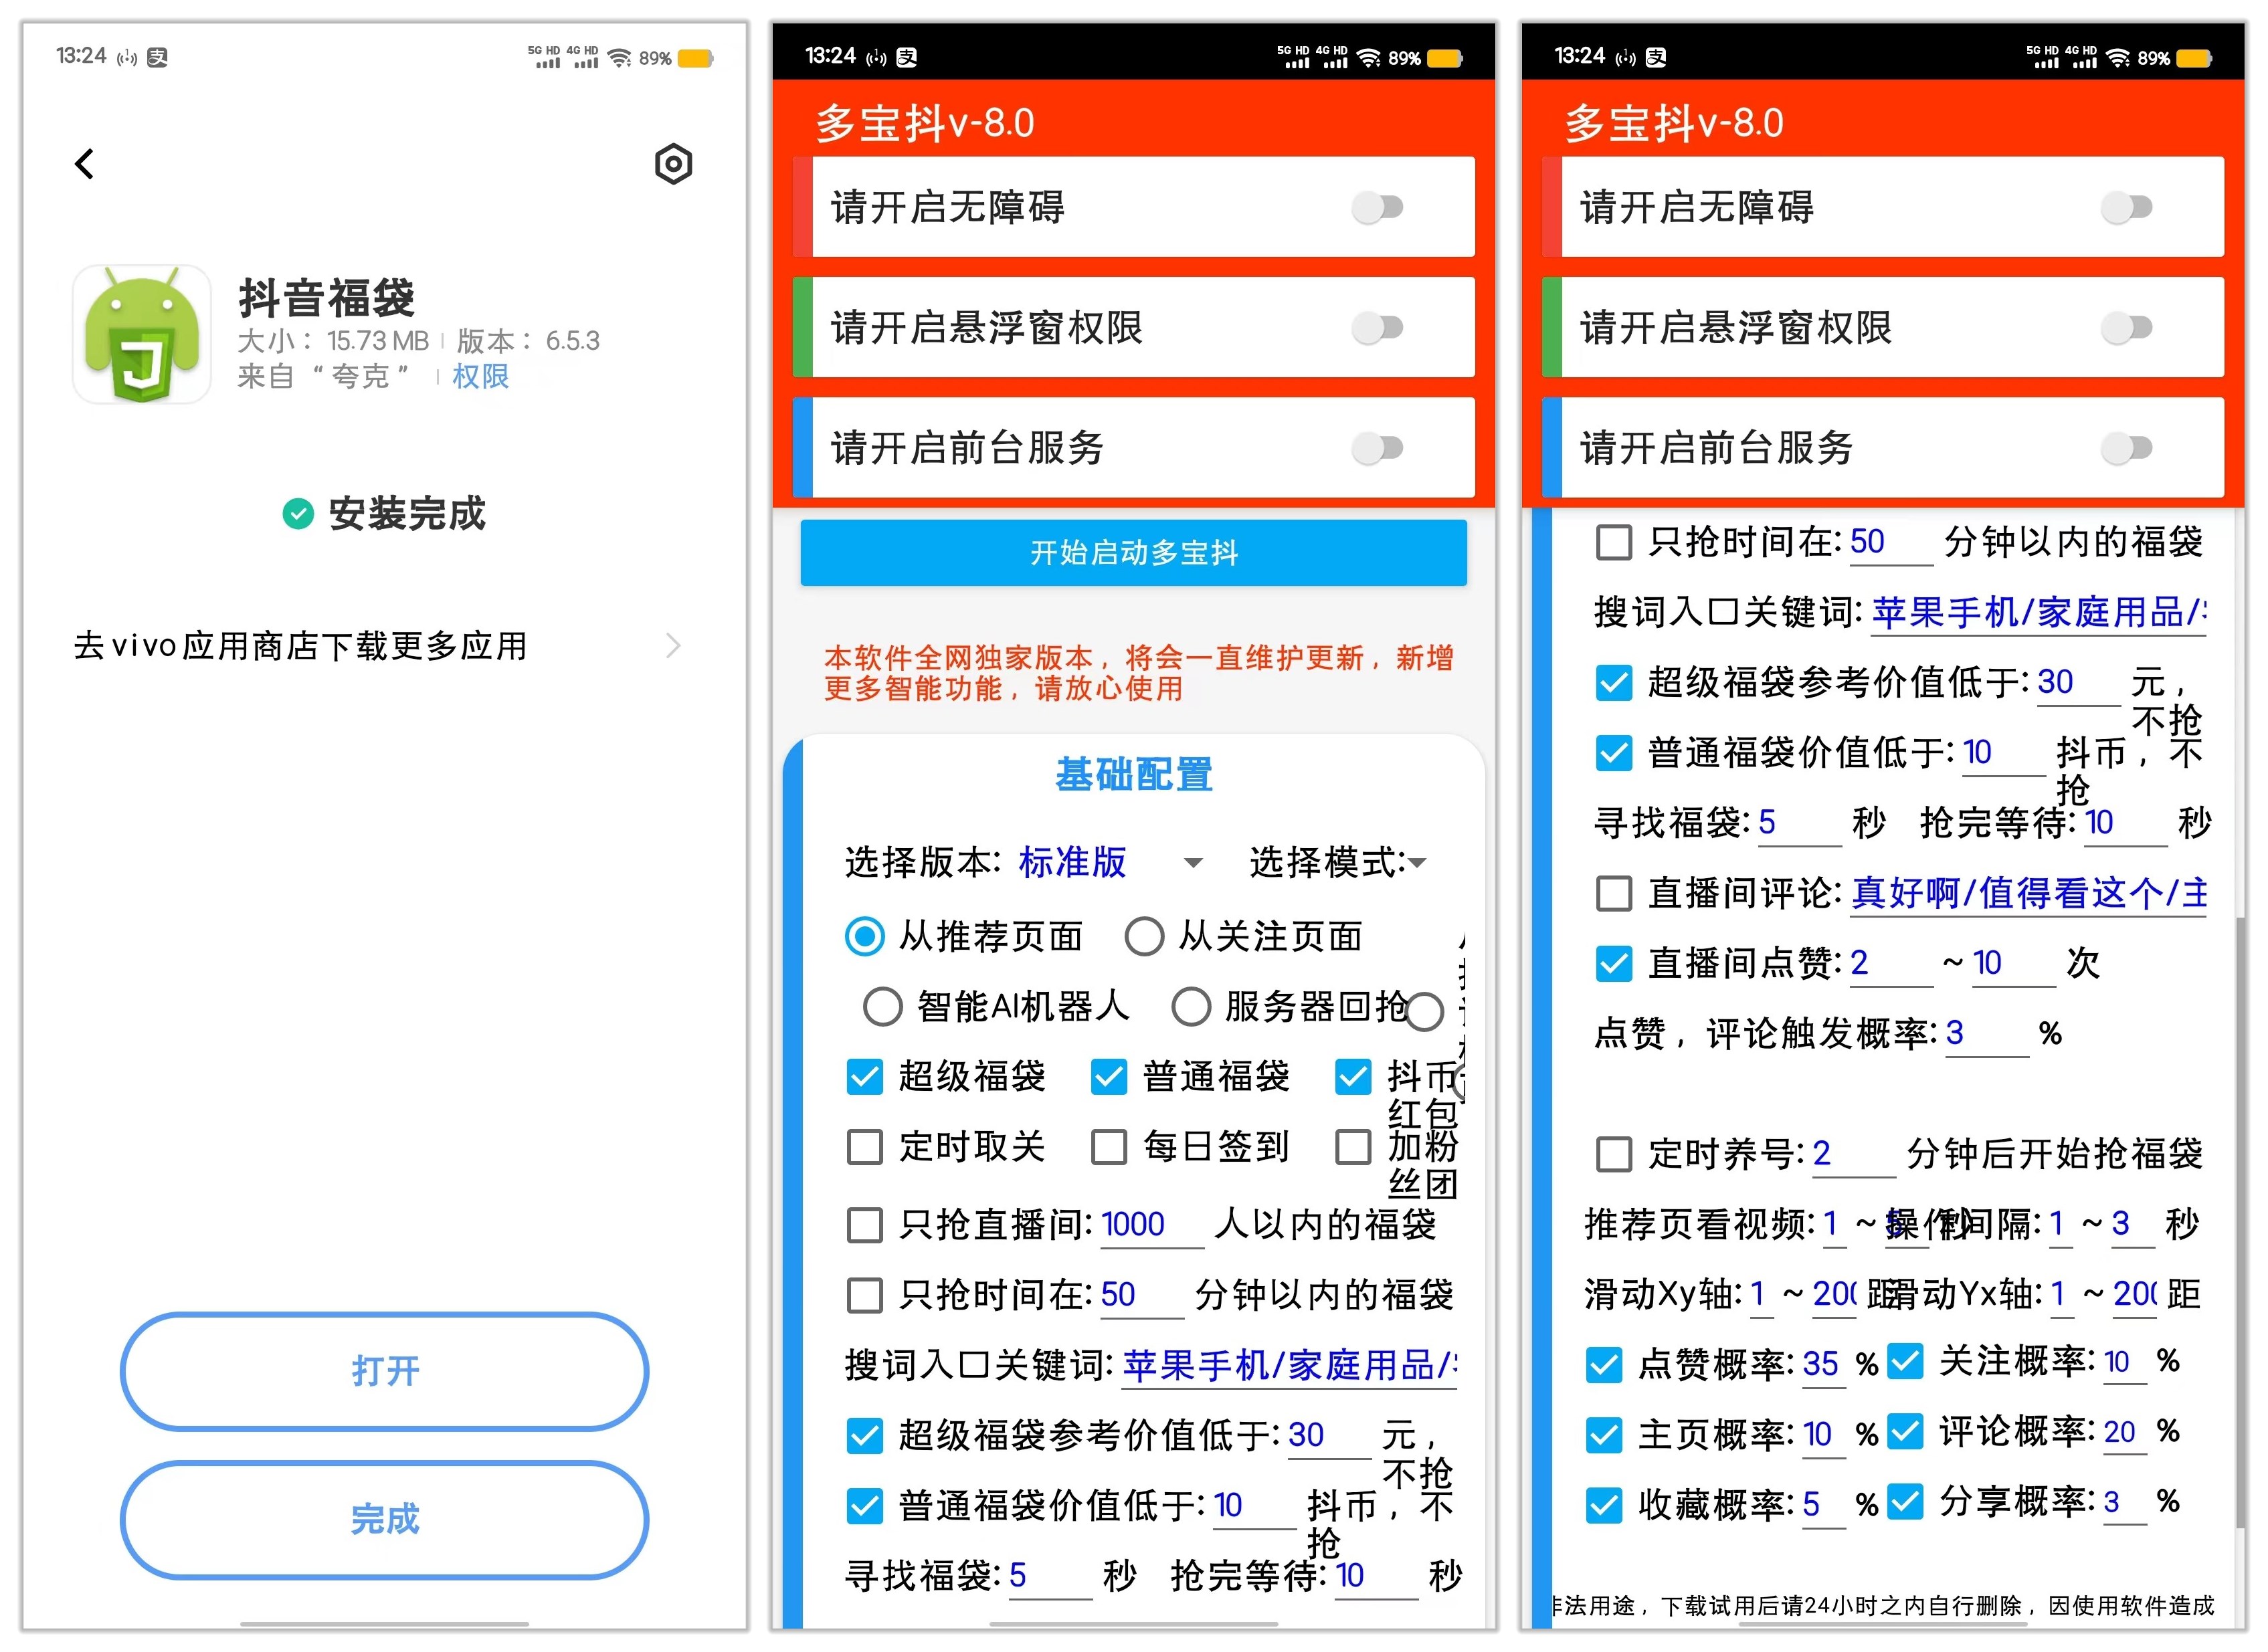Viewport: 2268px width, 1652px height.
Task: Edit 搜词入口关键词 field in middle screen
Action: tap(1289, 1366)
